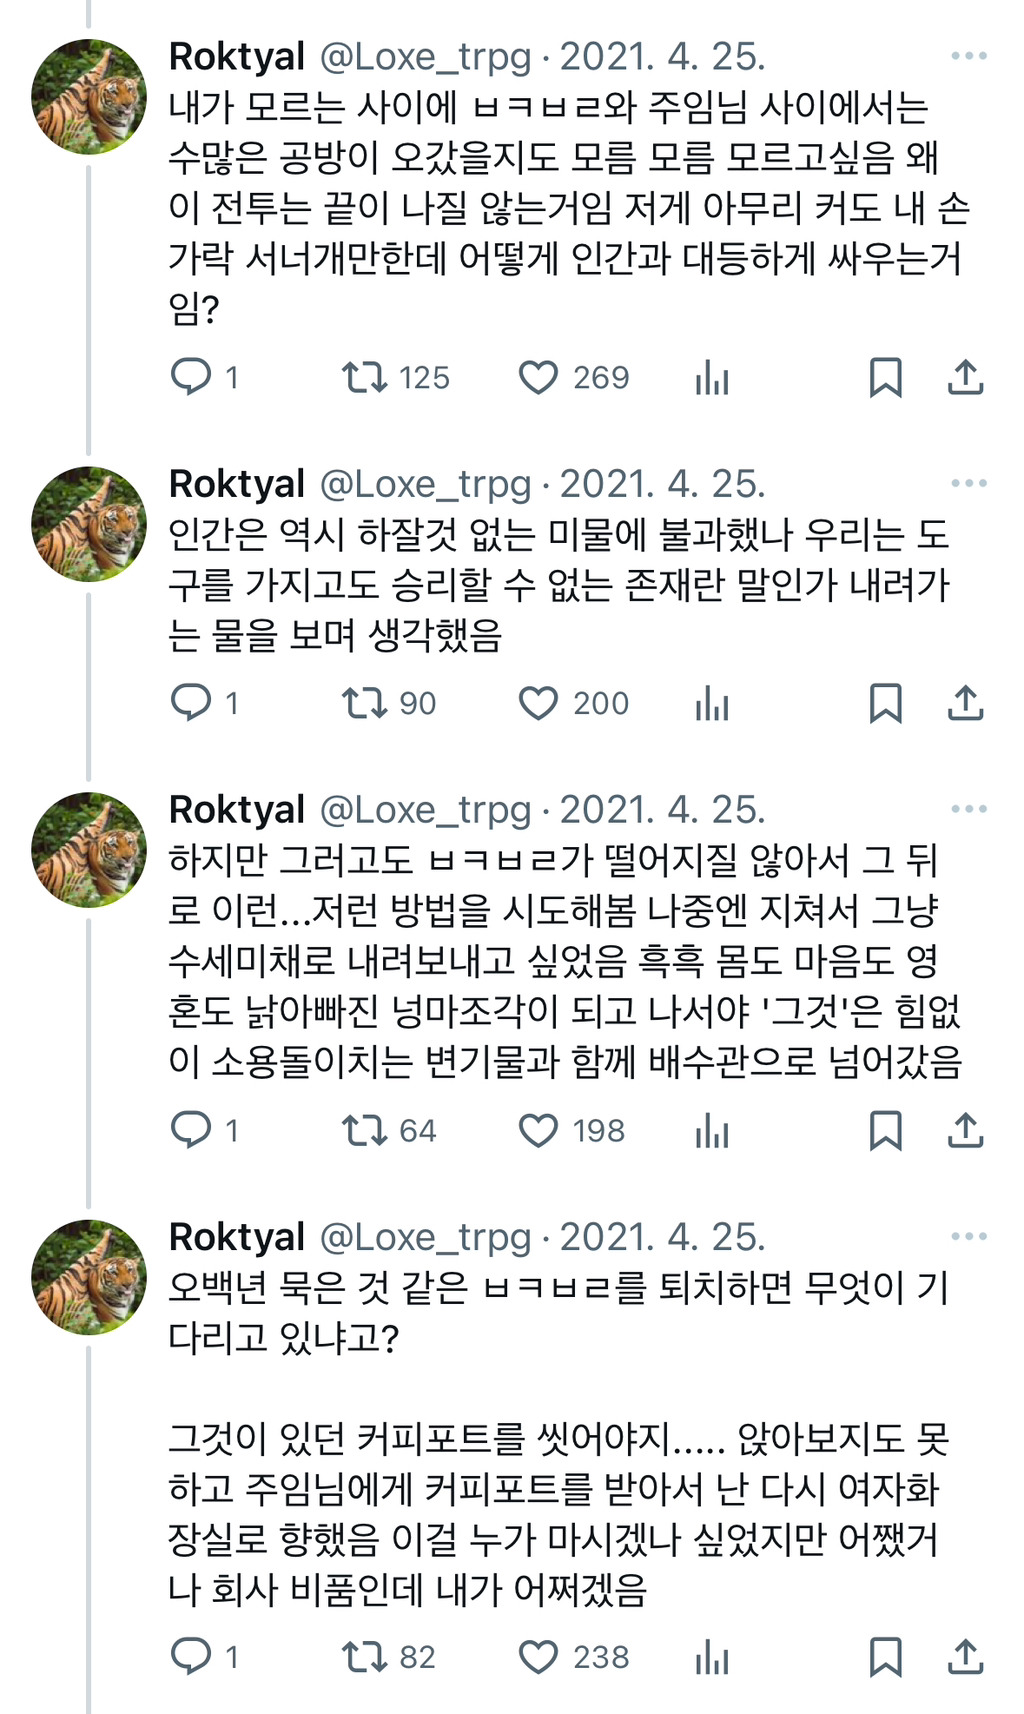
Task: Open more options on the 198-like tweet
Action: [x=968, y=809]
